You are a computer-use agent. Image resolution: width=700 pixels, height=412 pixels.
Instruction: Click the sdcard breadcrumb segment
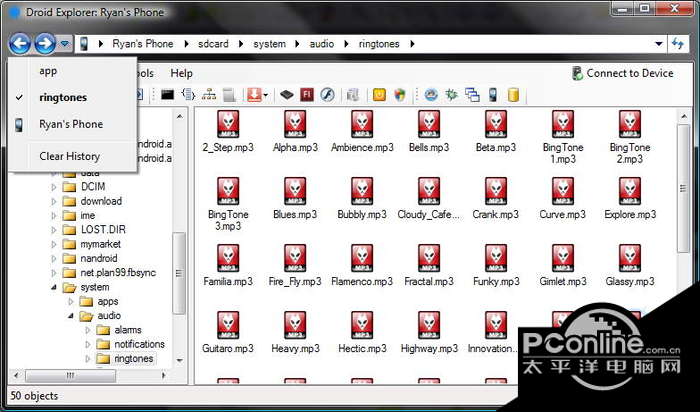(213, 44)
